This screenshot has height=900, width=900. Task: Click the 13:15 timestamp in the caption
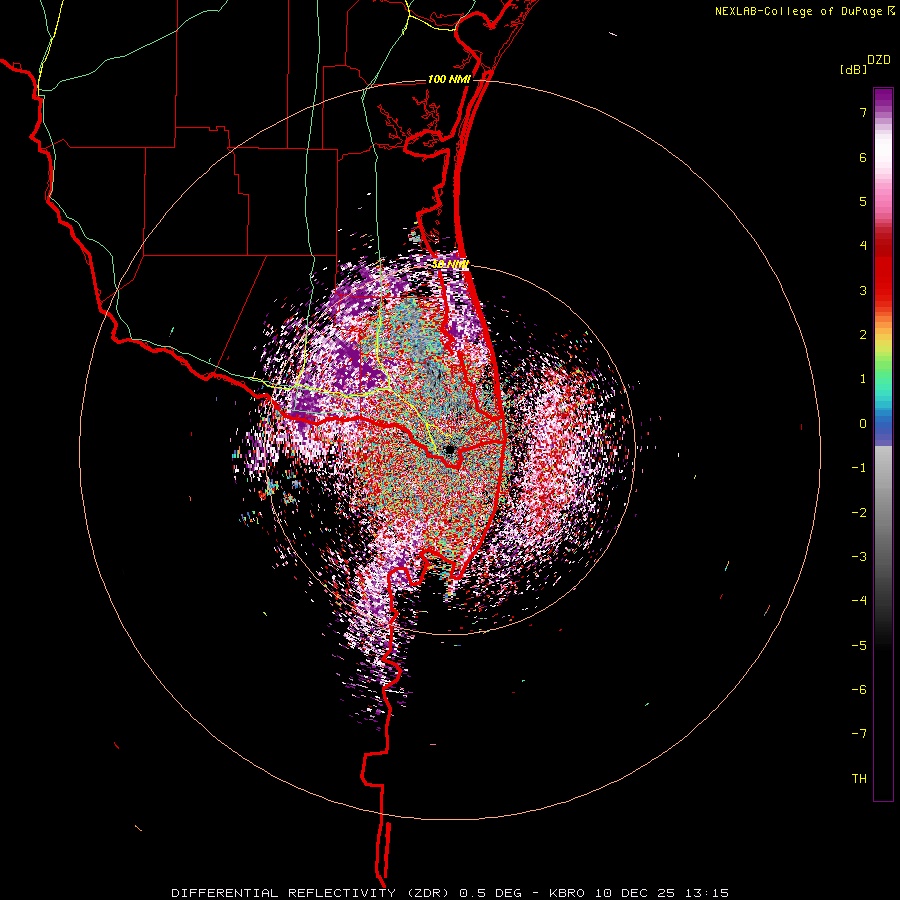pyautogui.click(x=707, y=893)
